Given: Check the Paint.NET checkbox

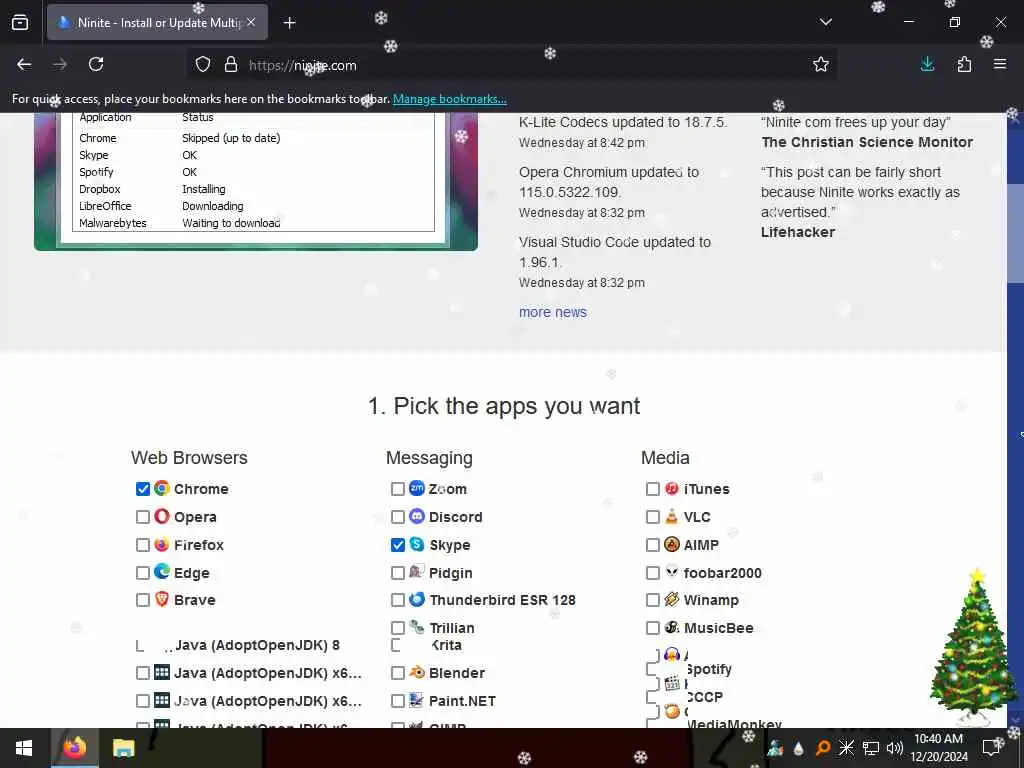Looking at the screenshot, I should pyautogui.click(x=397, y=701).
